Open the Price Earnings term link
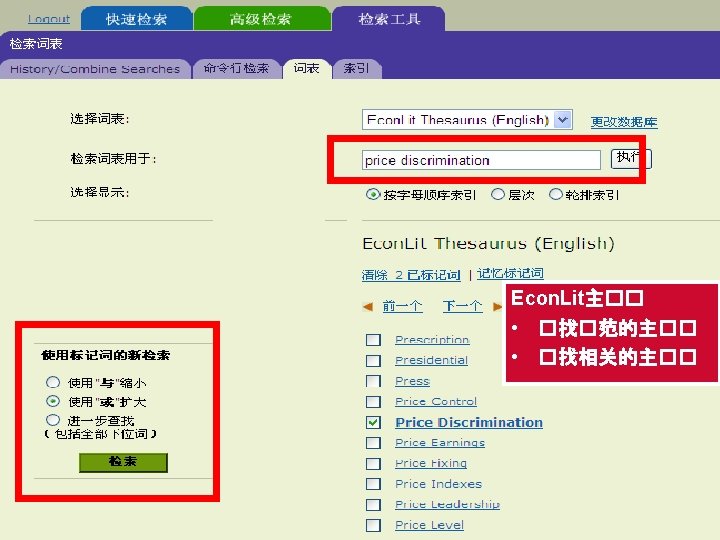The image size is (720, 540). point(440,443)
